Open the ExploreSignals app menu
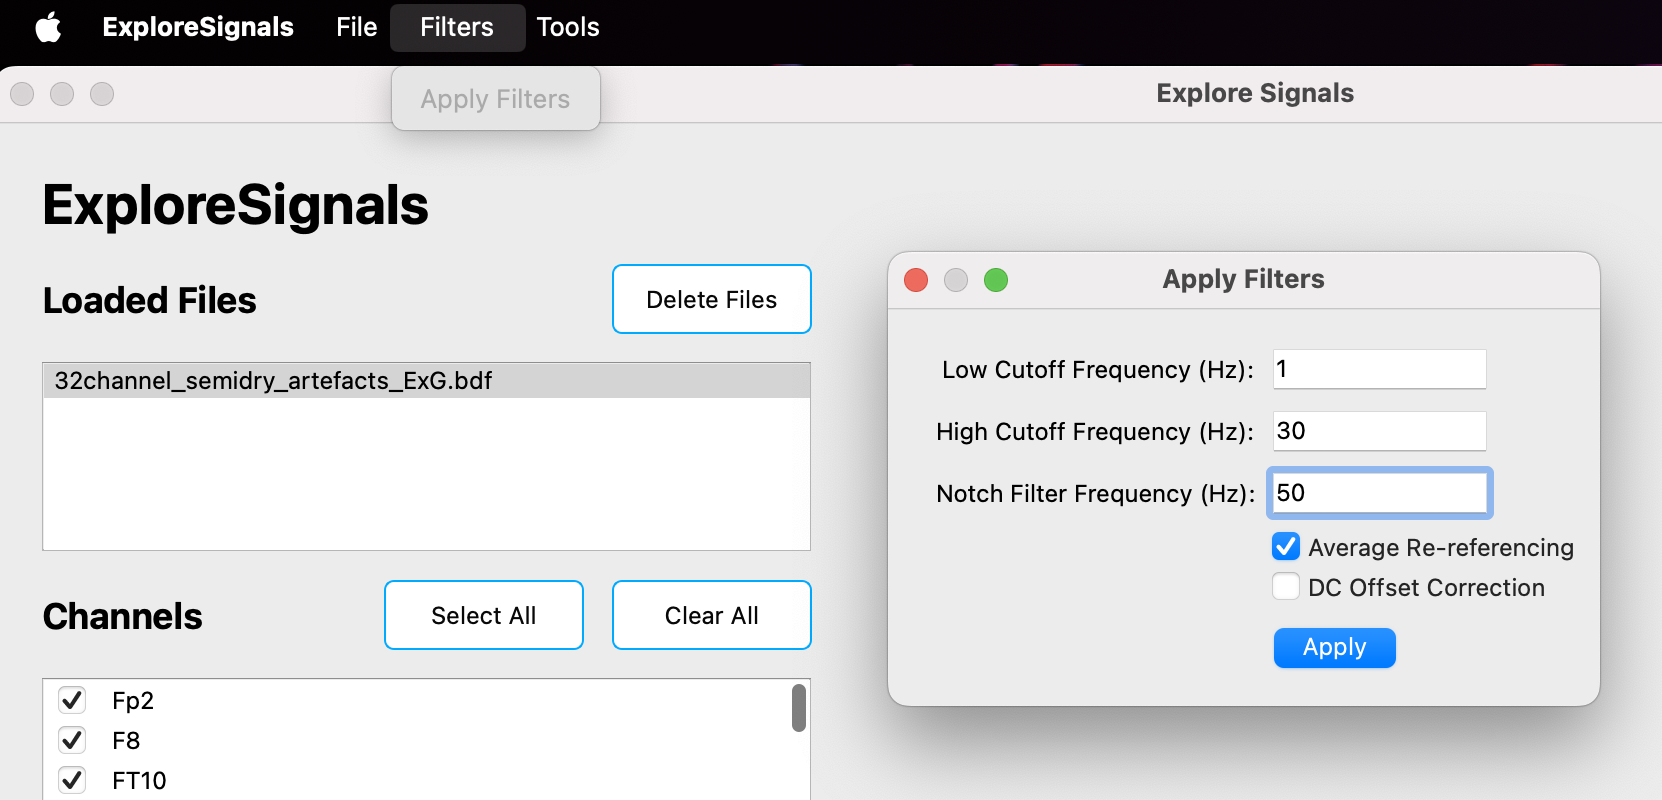 tap(198, 27)
